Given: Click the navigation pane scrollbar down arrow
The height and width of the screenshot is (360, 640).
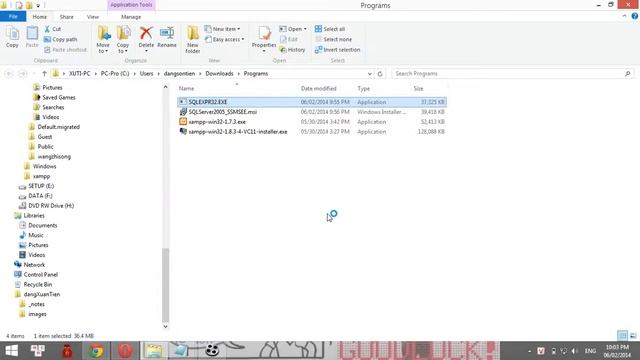Looking at the screenshot, I should [165, 326].
